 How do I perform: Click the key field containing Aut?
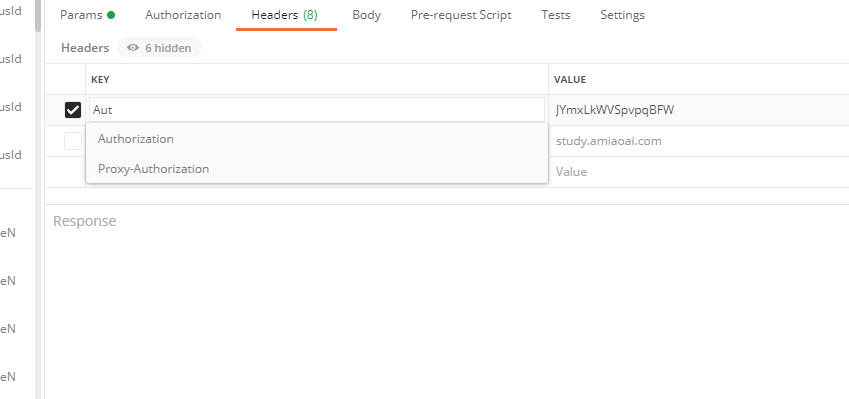click(x=317, y=110)
